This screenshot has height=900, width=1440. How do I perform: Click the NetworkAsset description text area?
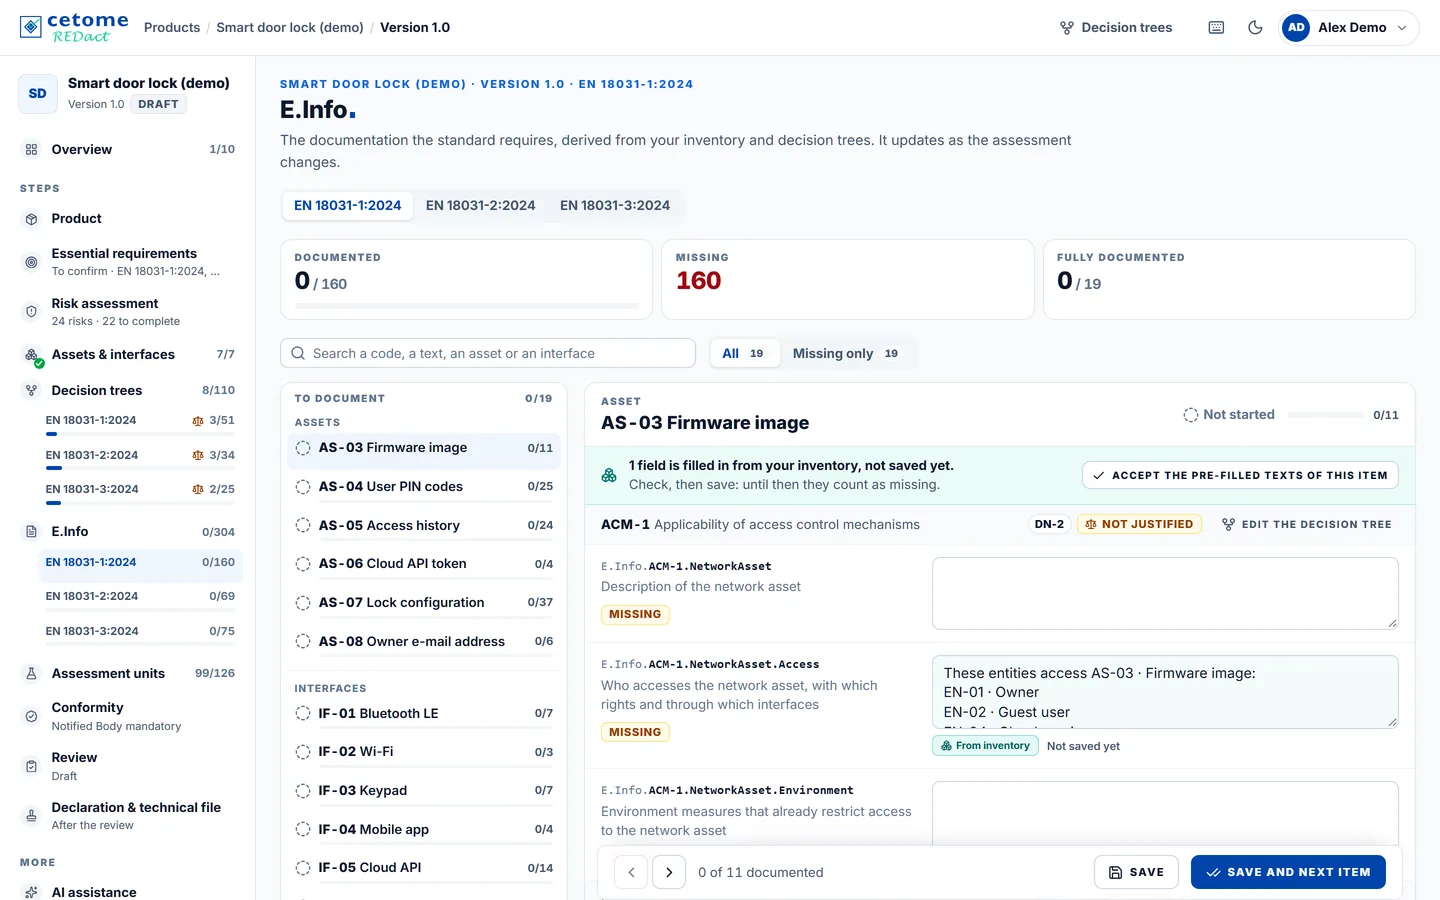pyautogui.click(x=1165, y=594)
